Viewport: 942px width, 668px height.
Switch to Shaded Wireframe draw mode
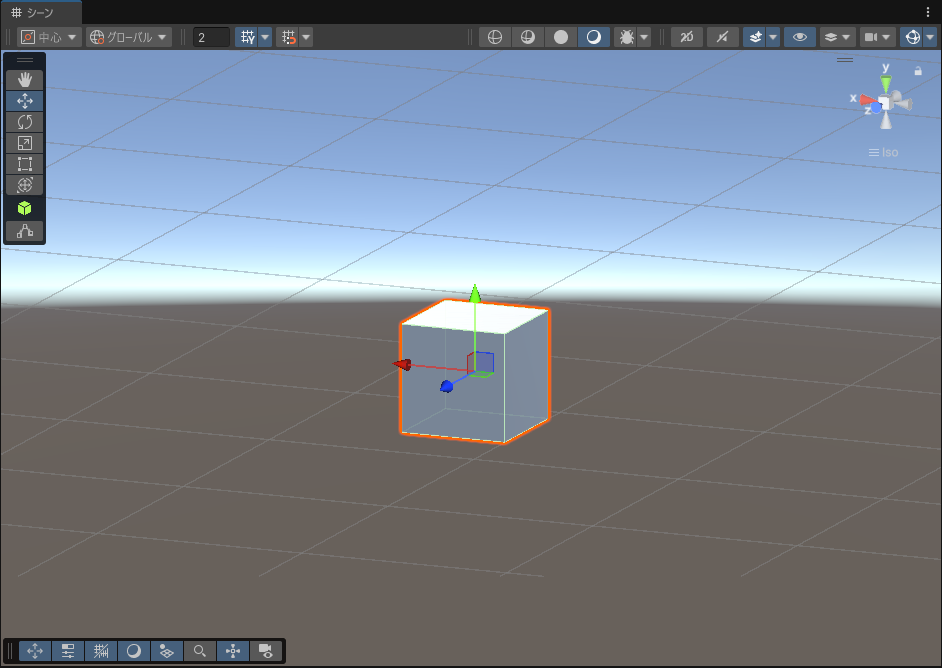click(528, 37)
